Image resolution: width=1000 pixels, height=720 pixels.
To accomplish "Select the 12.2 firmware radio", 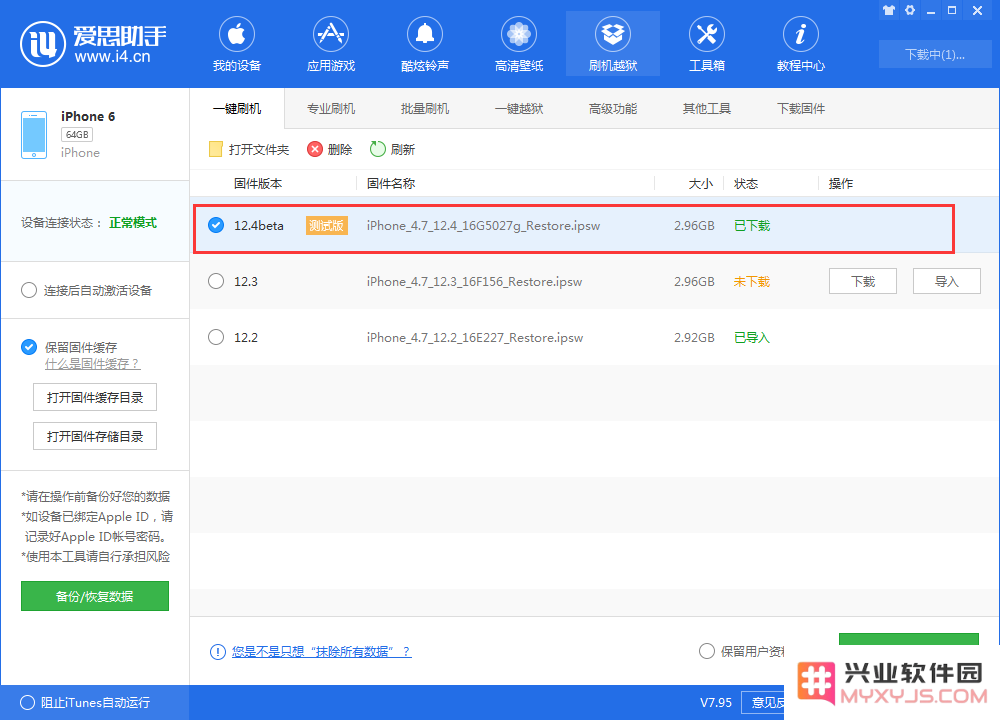I will [x=216, y=337].
